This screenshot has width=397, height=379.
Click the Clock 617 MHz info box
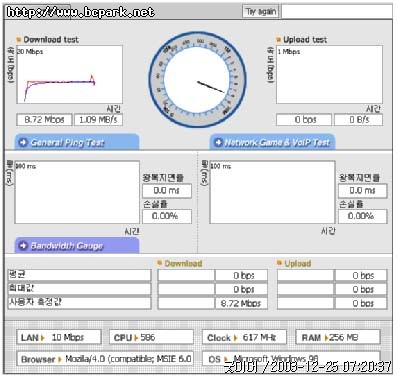coord(244,337)
